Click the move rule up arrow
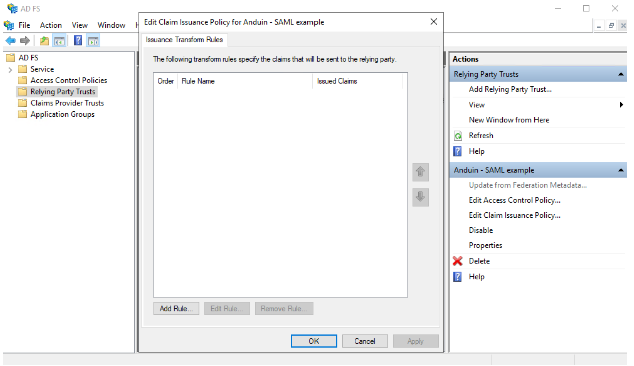The width and height of the screenshot is (634, 366). (x=421, y=172)
